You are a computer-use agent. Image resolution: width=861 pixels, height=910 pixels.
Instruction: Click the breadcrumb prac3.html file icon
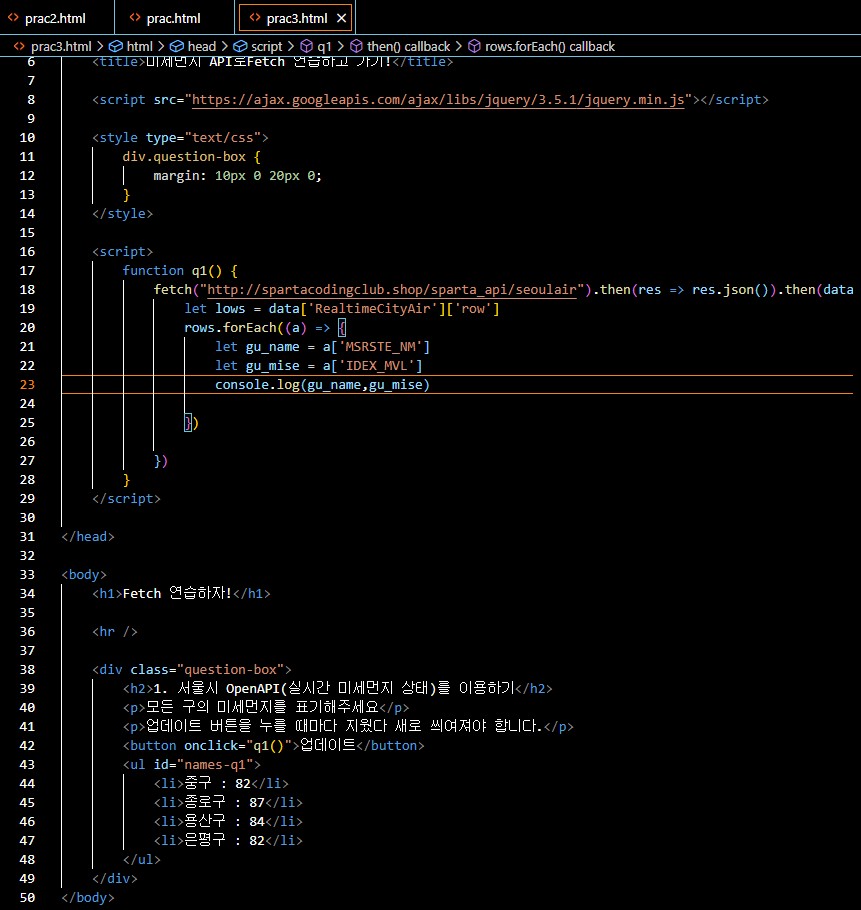pyautogui.click(x=19, y=46)
